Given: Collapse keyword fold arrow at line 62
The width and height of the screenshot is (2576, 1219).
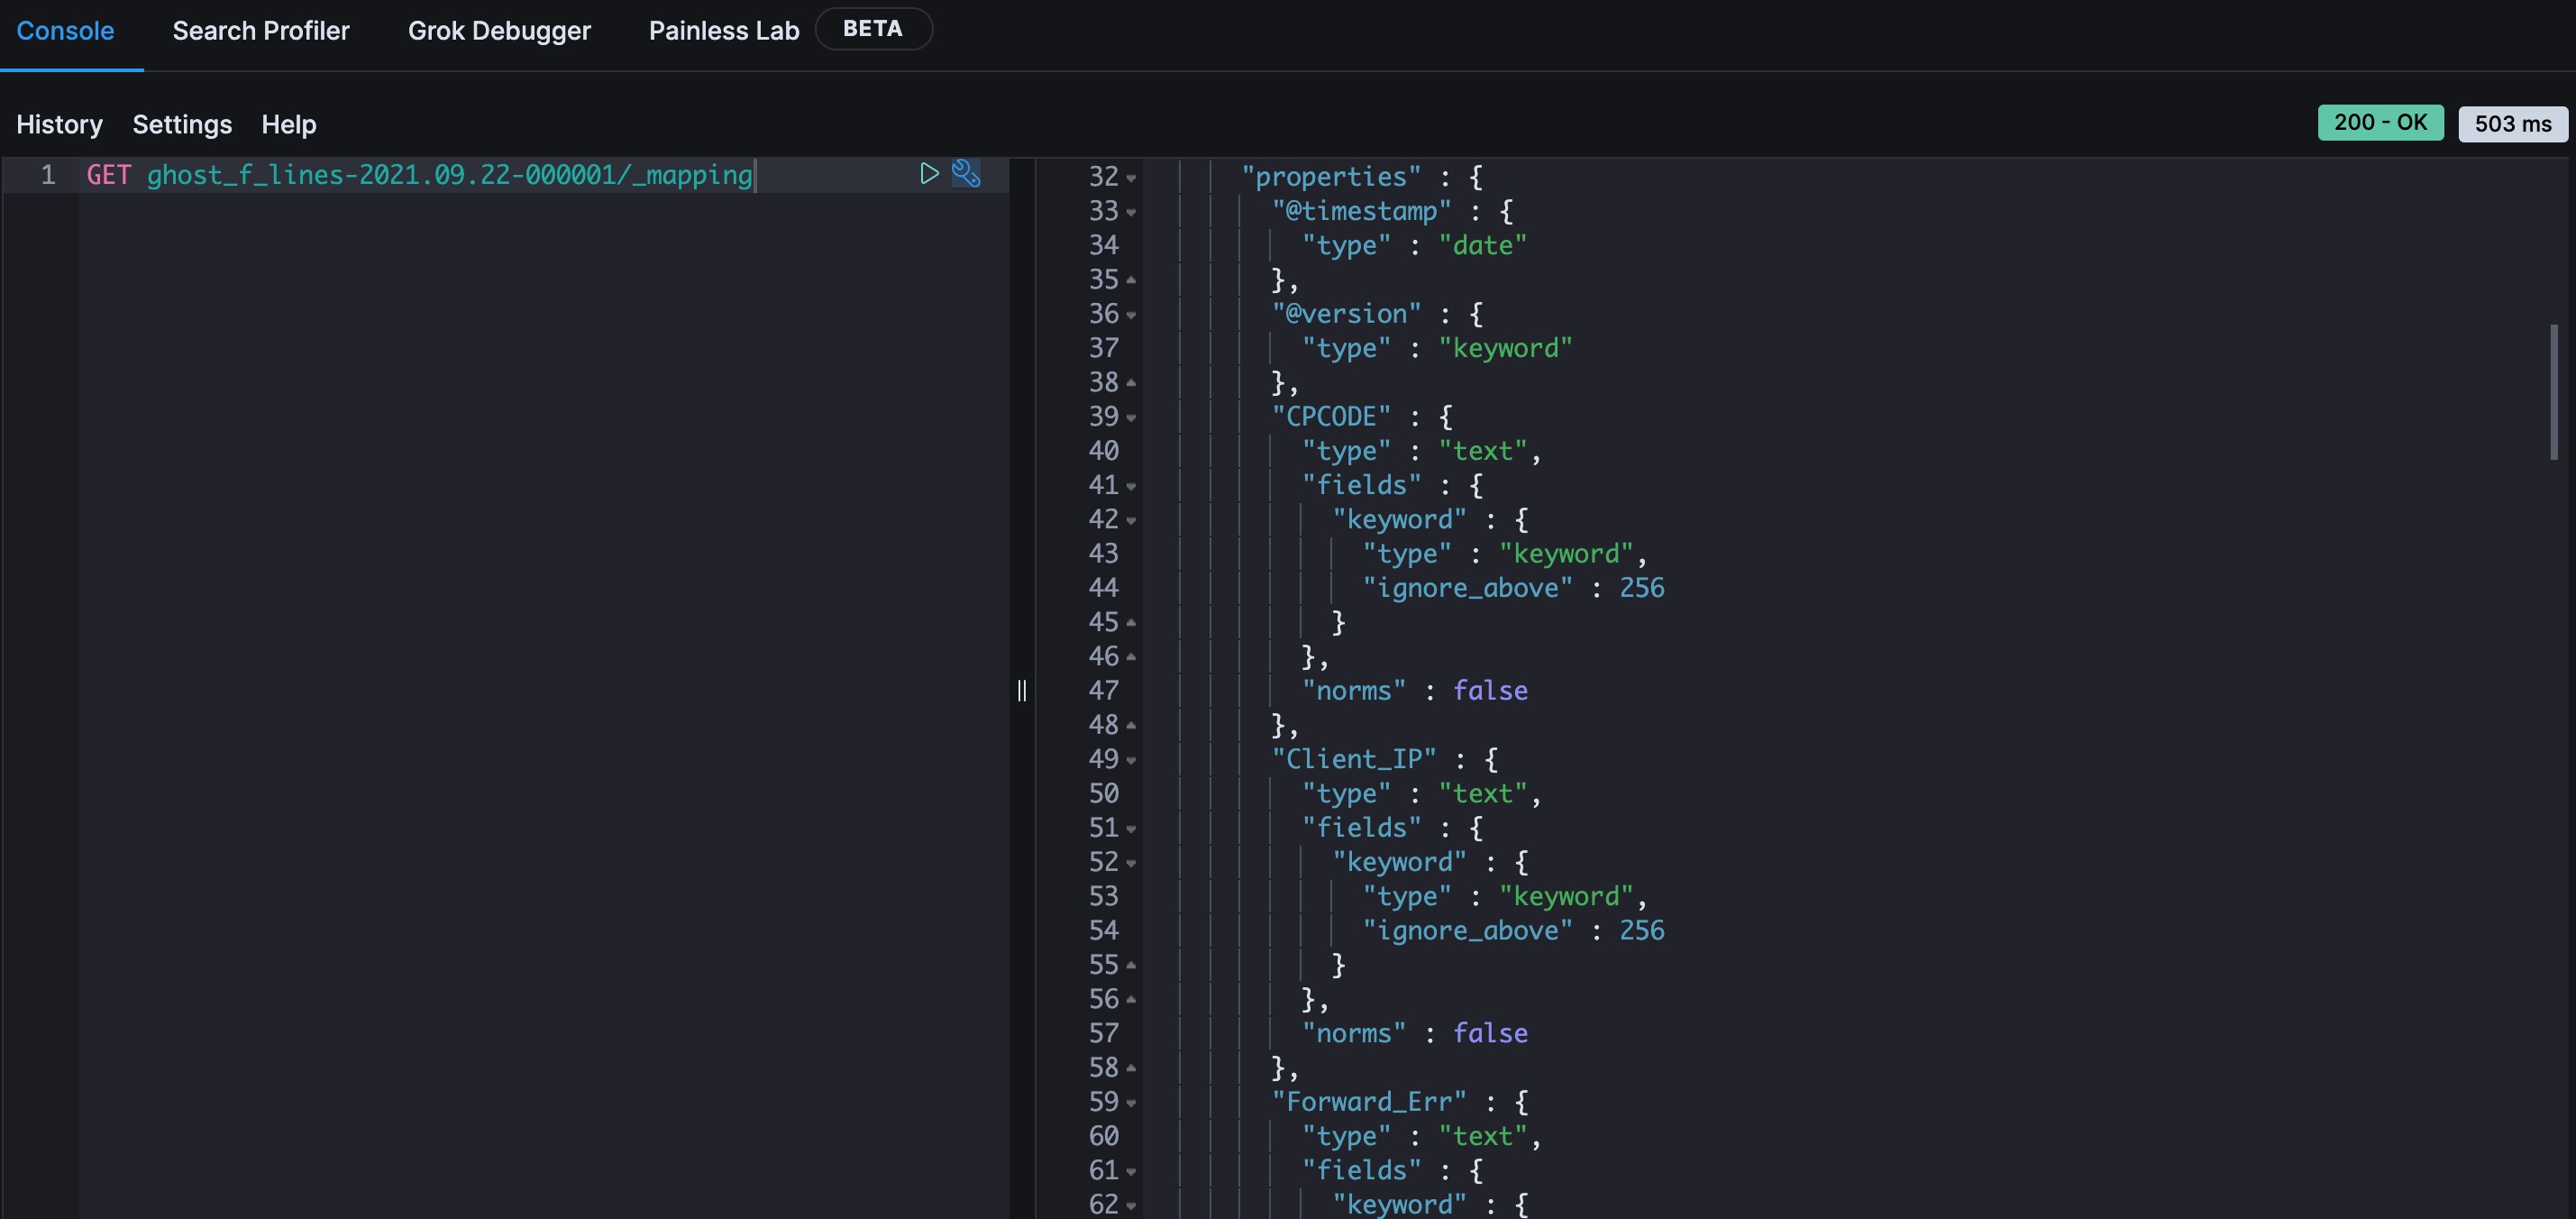Looking at the screenshot, I should (1131, 1206).
